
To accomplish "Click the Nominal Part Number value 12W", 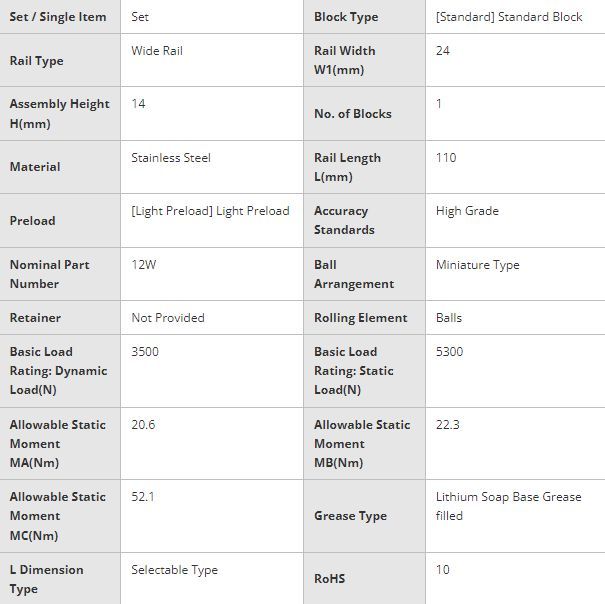I will (x=144, y=265).
